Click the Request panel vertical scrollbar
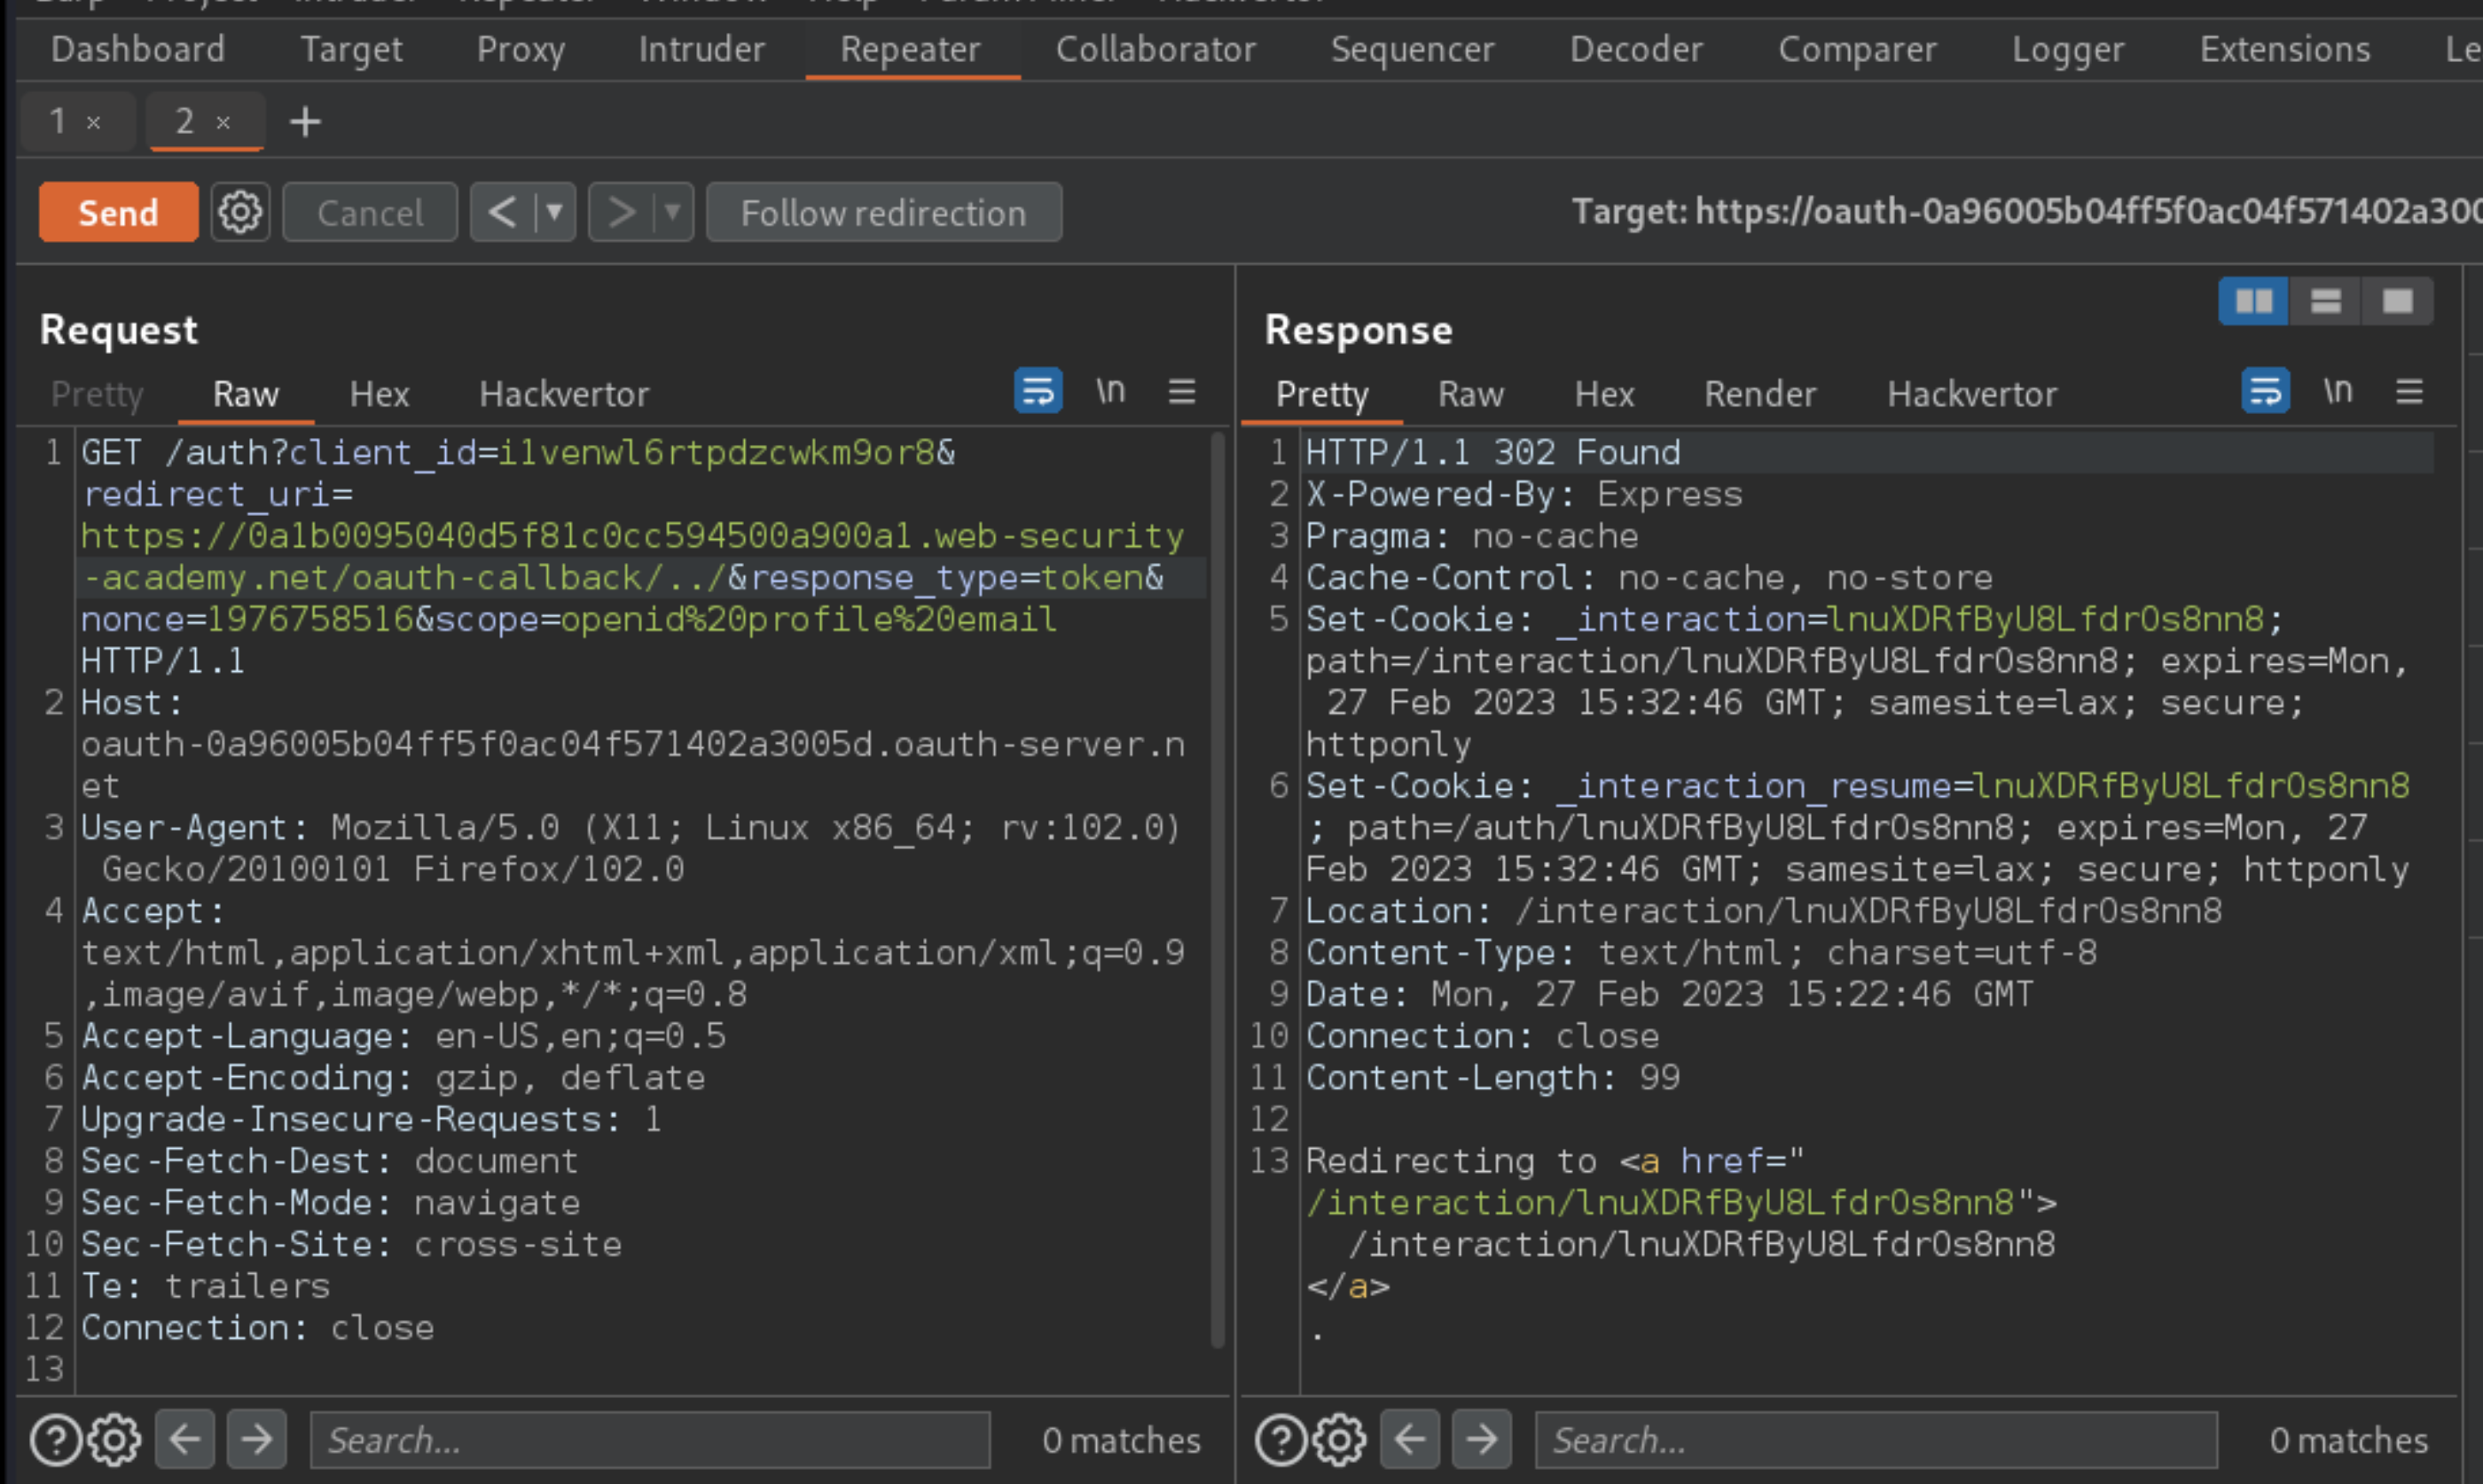 click(x=1217, y=890)
